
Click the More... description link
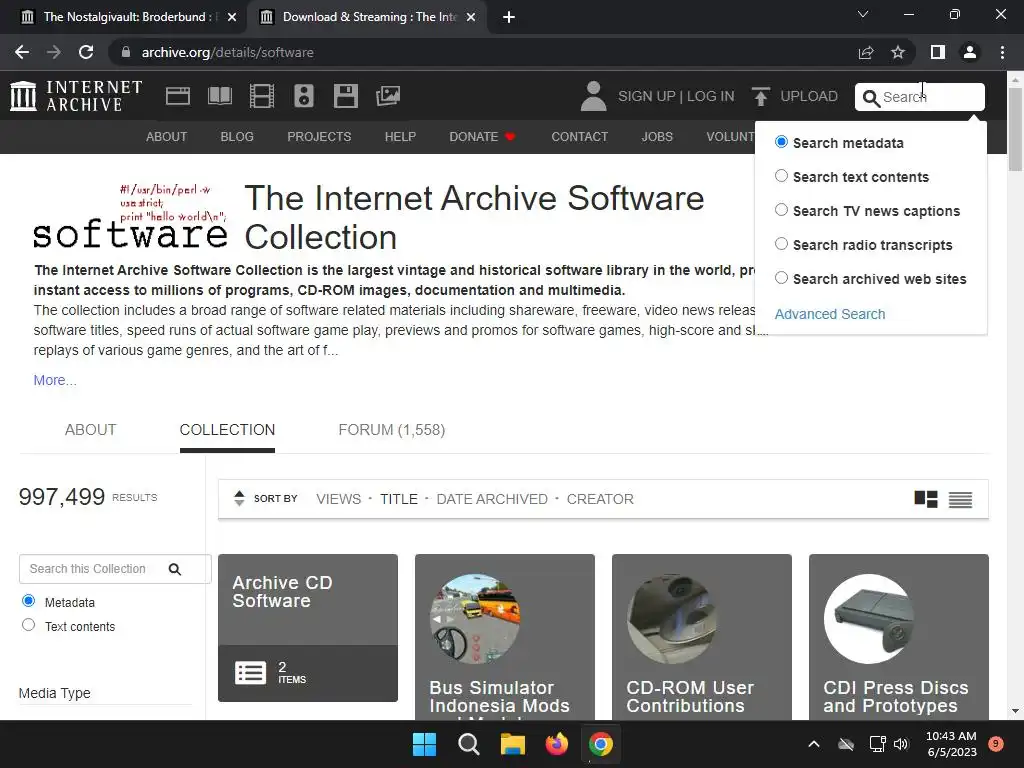(55, 380)
